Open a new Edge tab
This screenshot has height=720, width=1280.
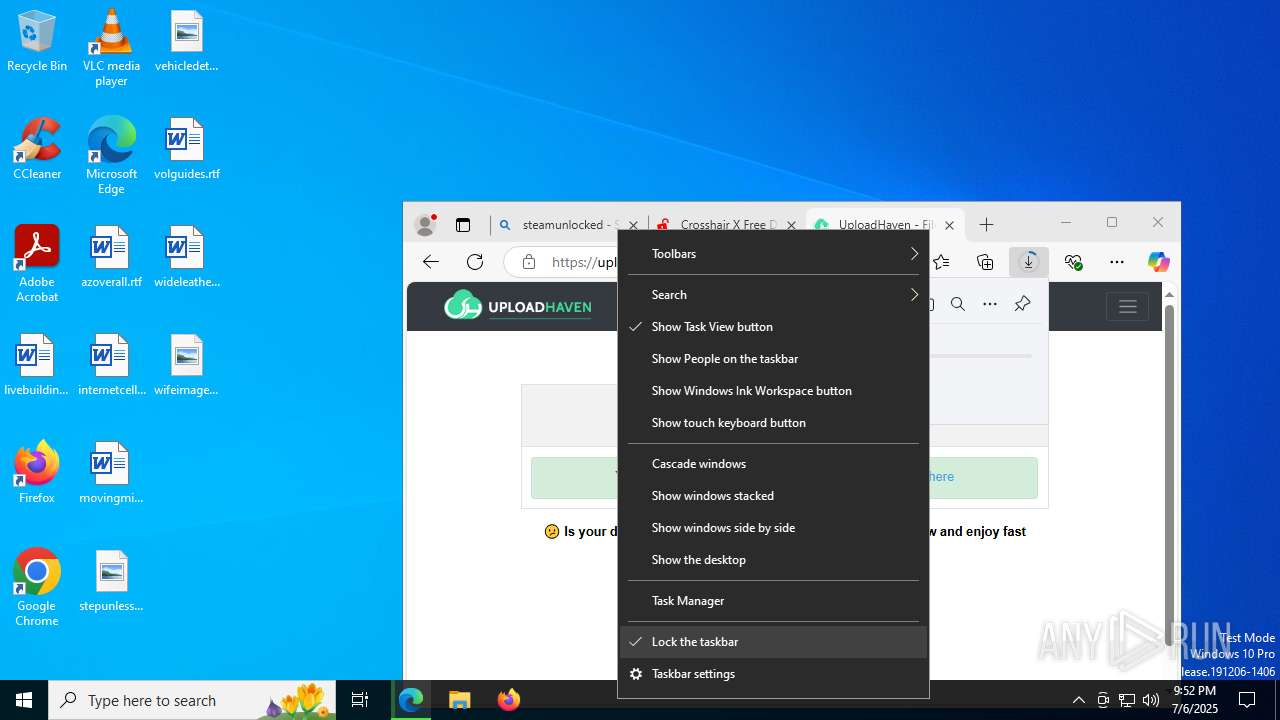click(987, 225)
